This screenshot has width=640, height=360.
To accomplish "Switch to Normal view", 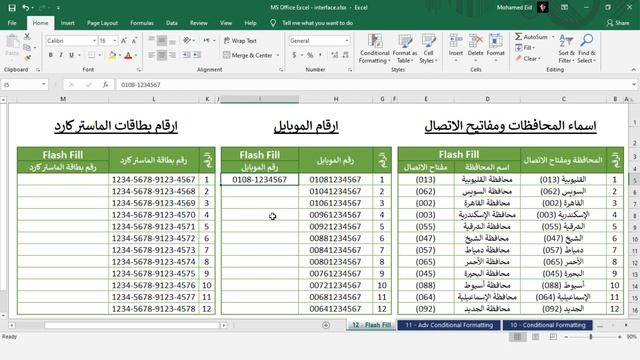I will point(517,337).
